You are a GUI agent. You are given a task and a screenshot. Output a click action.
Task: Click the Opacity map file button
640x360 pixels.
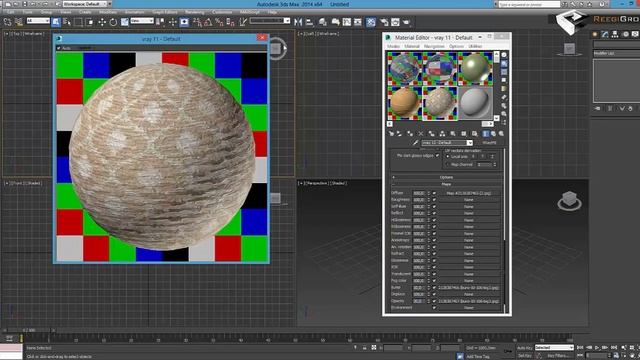pos(469,301)
